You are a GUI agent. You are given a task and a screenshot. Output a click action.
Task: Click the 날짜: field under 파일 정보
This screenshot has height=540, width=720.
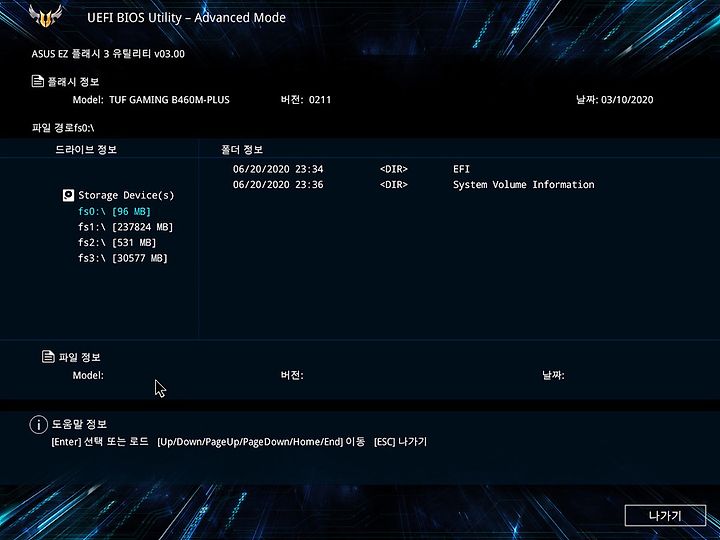coord(553,375)
